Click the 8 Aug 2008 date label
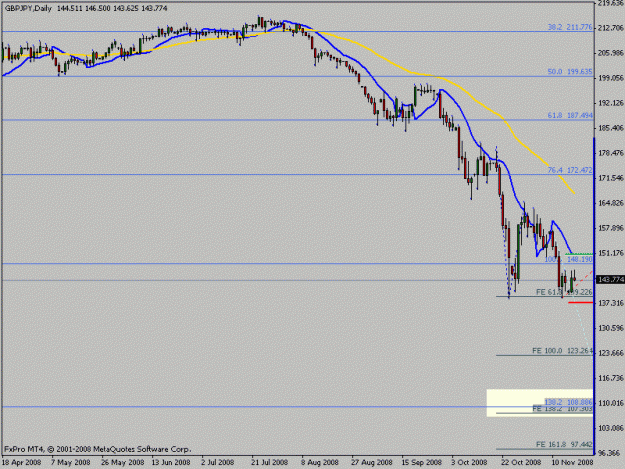 pos(320,463)
